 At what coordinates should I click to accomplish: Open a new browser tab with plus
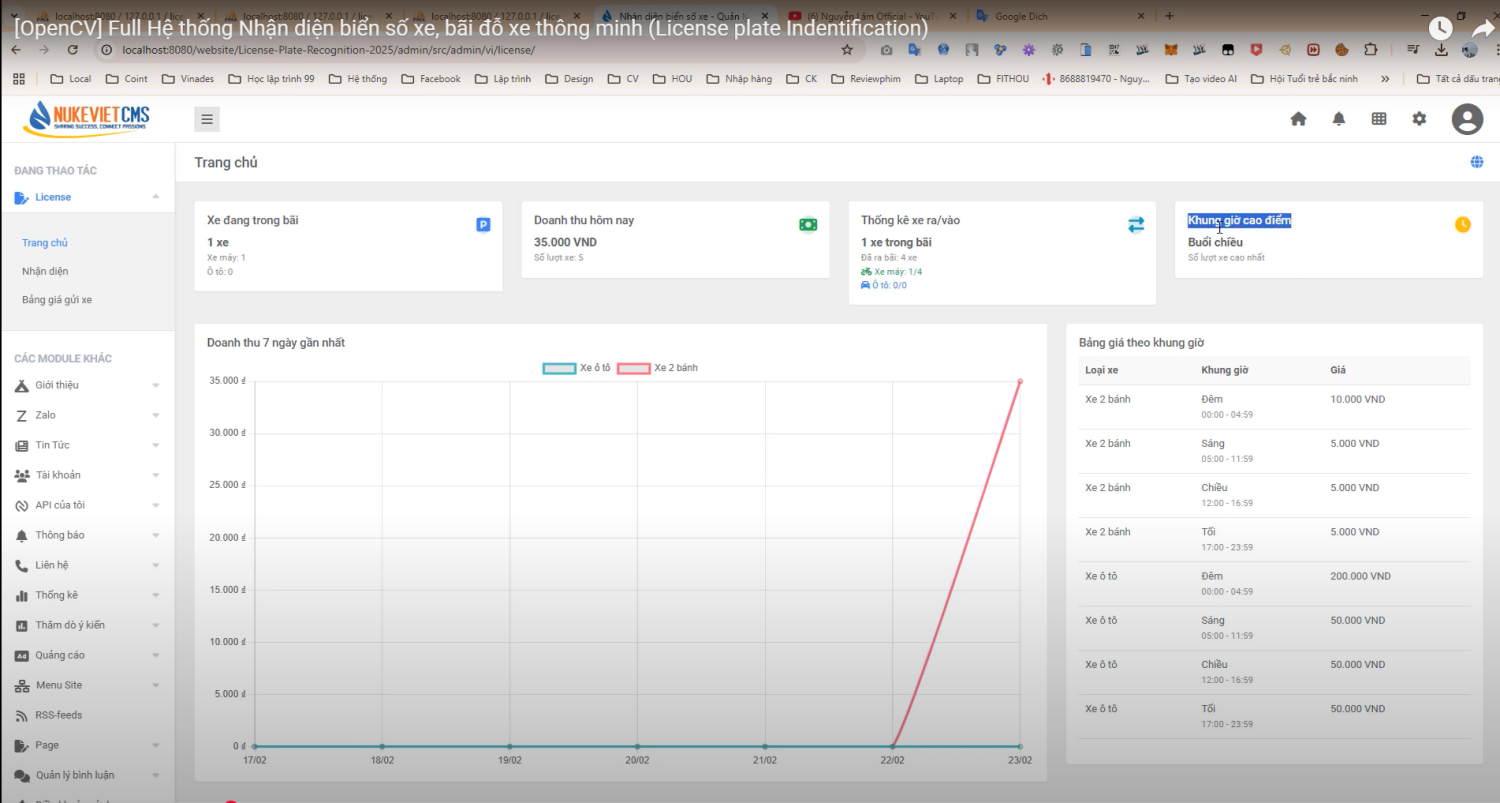coord(1170,16)
